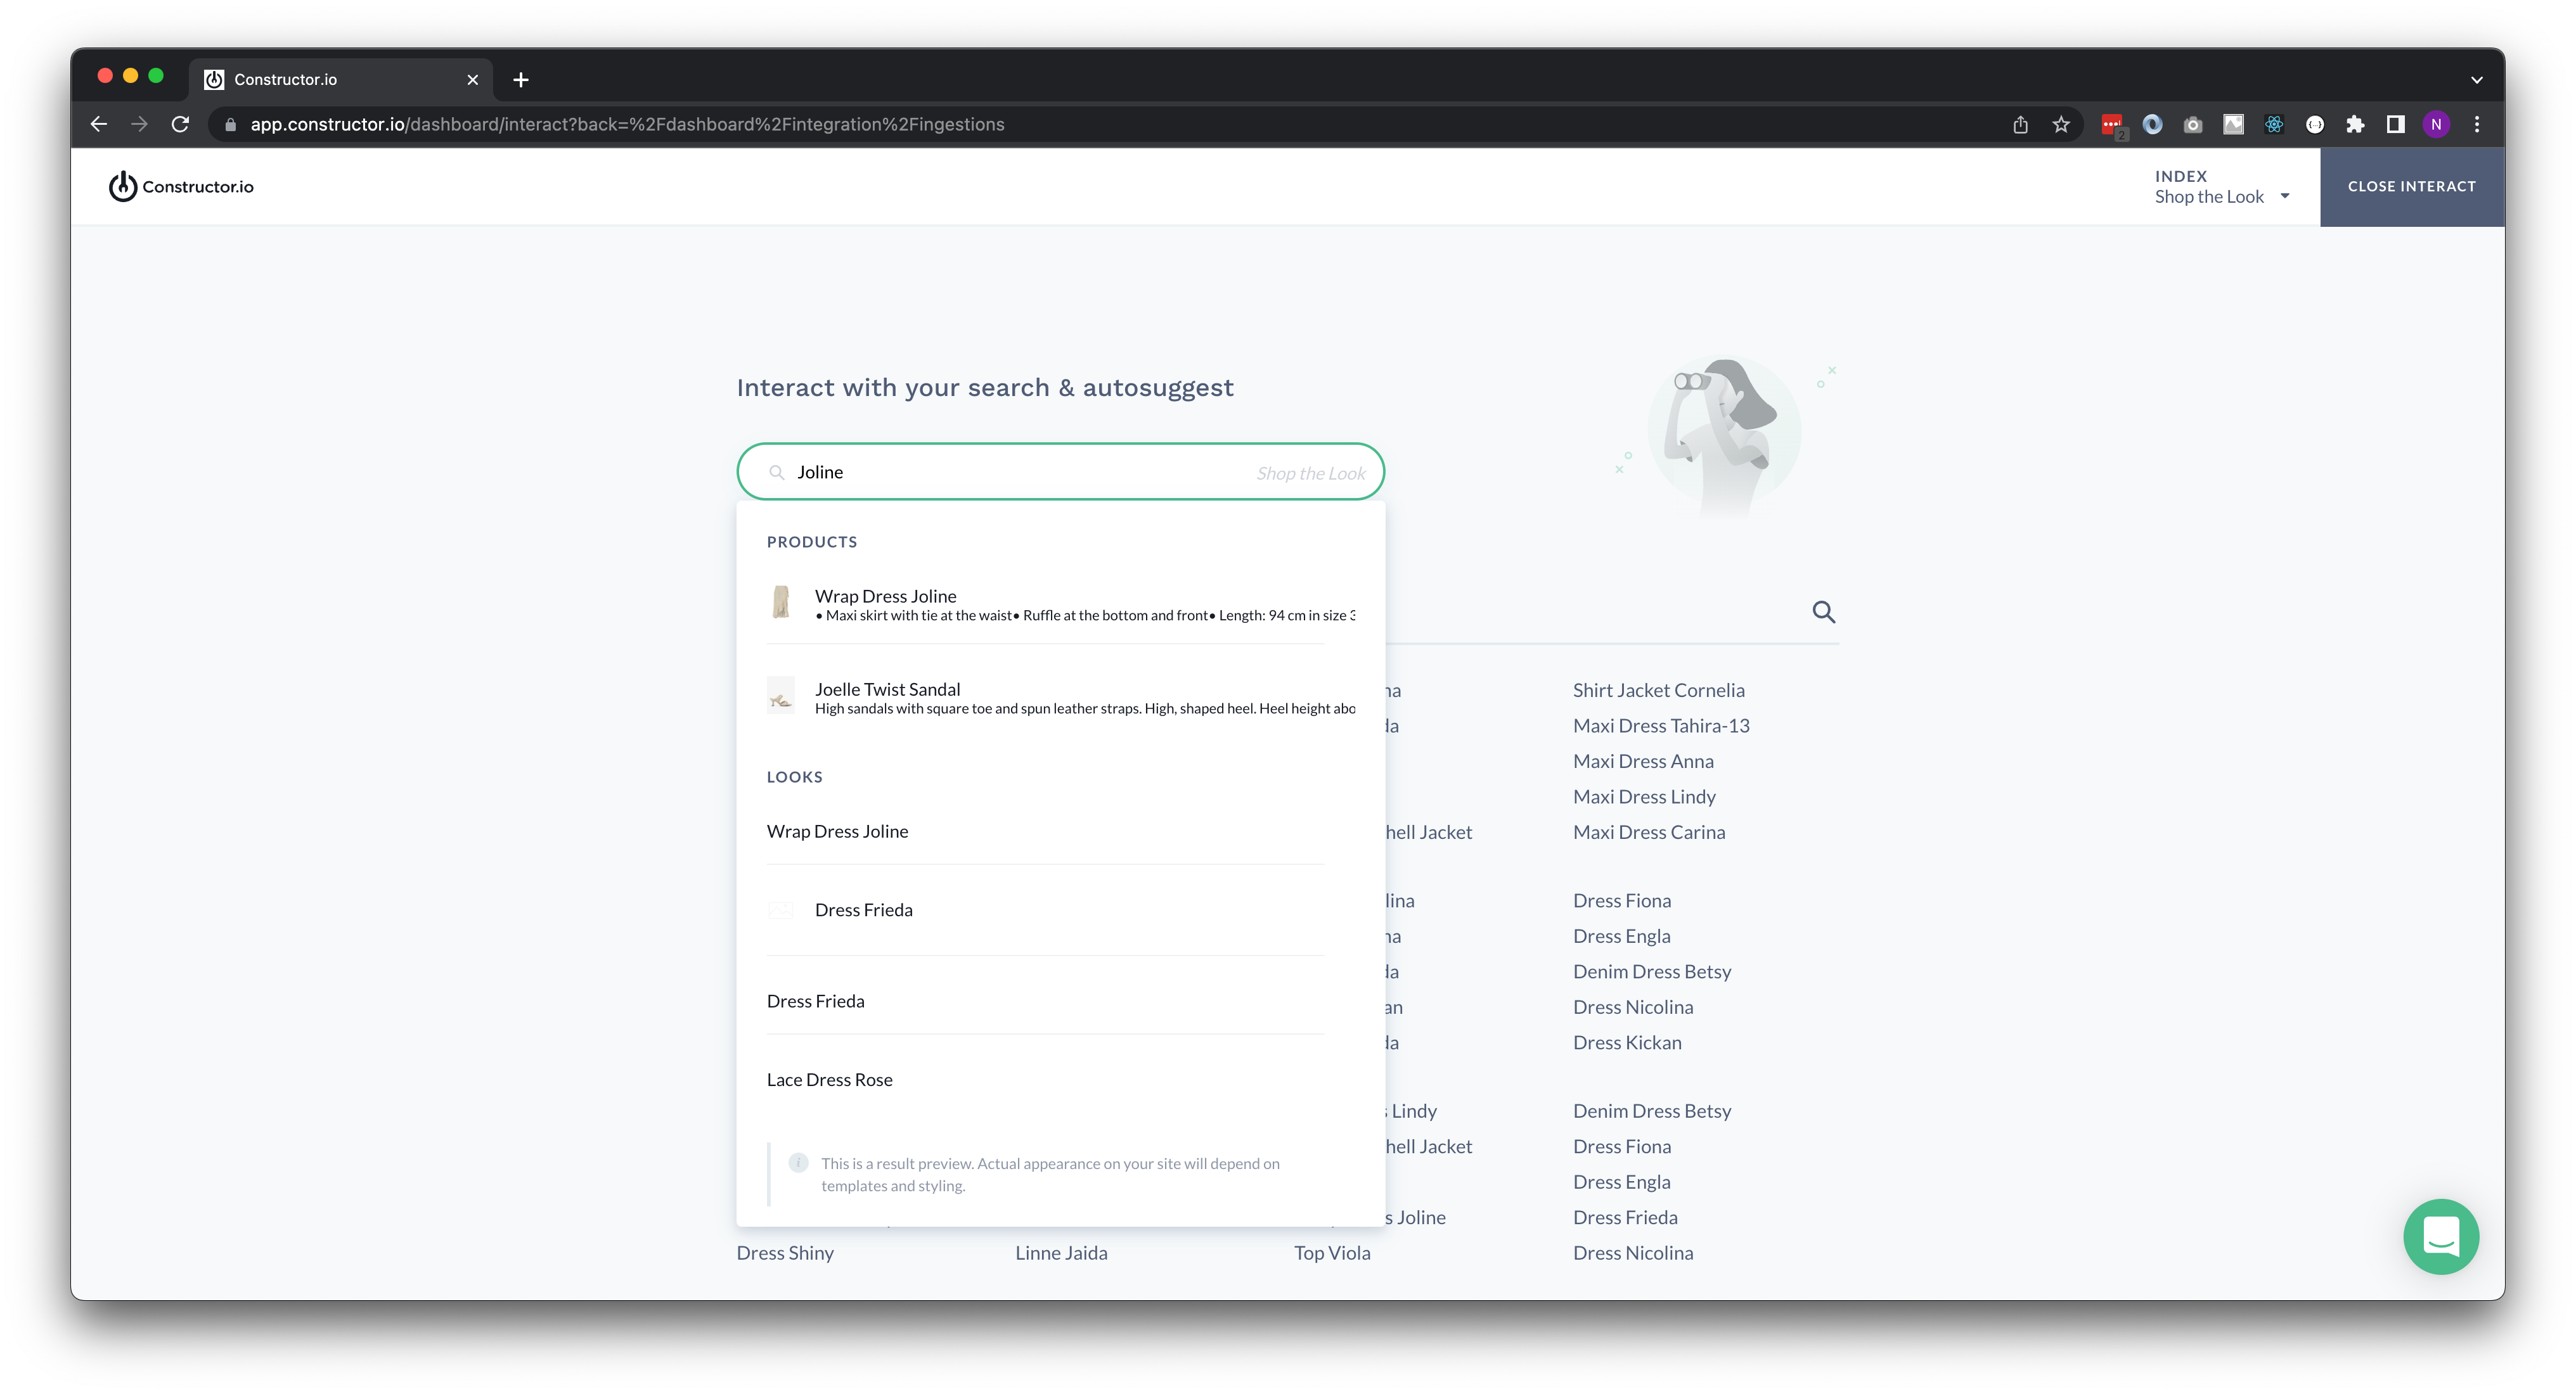Reload the page
Image resolution: width=2576 pixels, height=1394 pixels.
(x=180, y=125)
